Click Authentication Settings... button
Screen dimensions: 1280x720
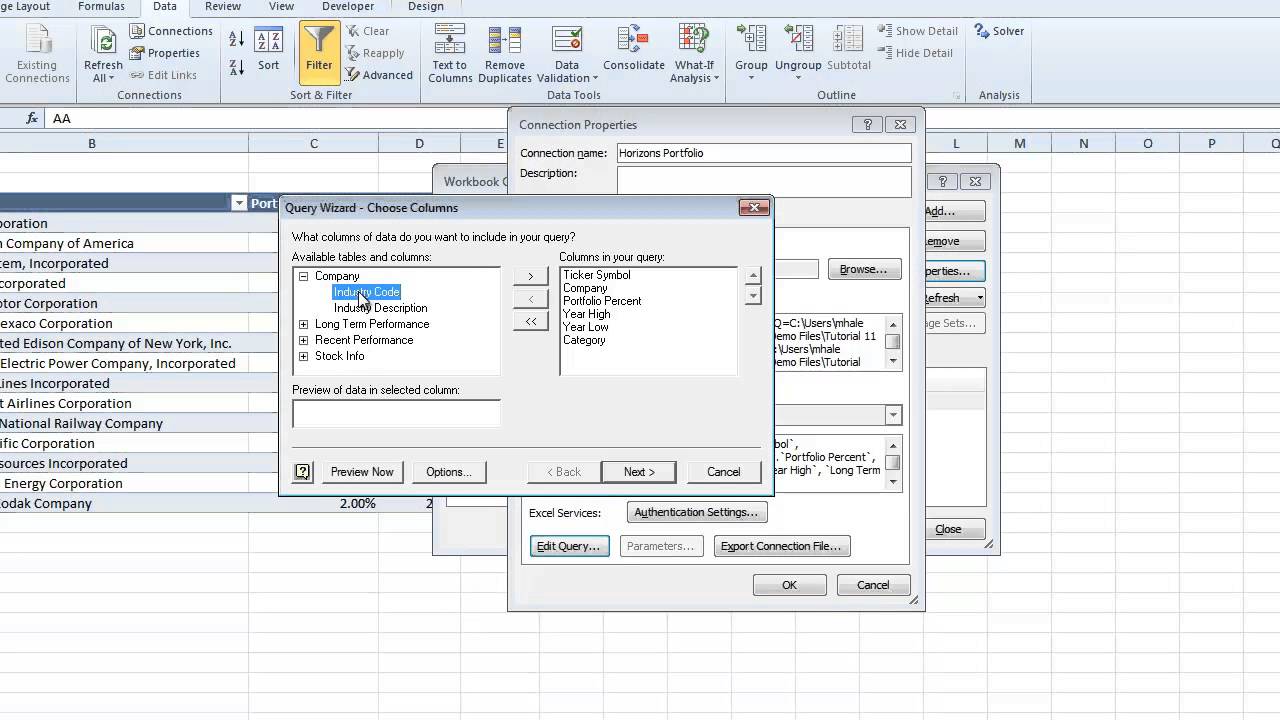(x=697, y=512)
